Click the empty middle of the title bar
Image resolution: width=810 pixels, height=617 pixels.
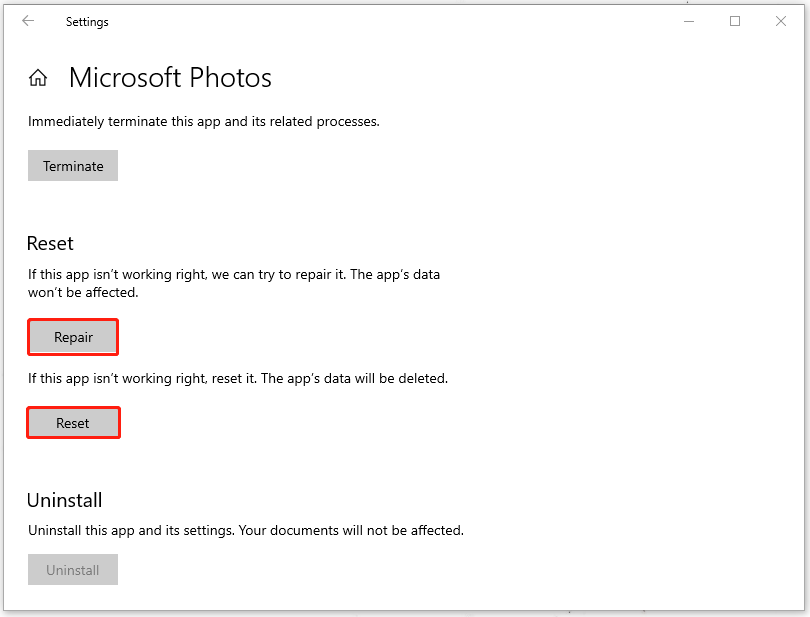(400, 21)
